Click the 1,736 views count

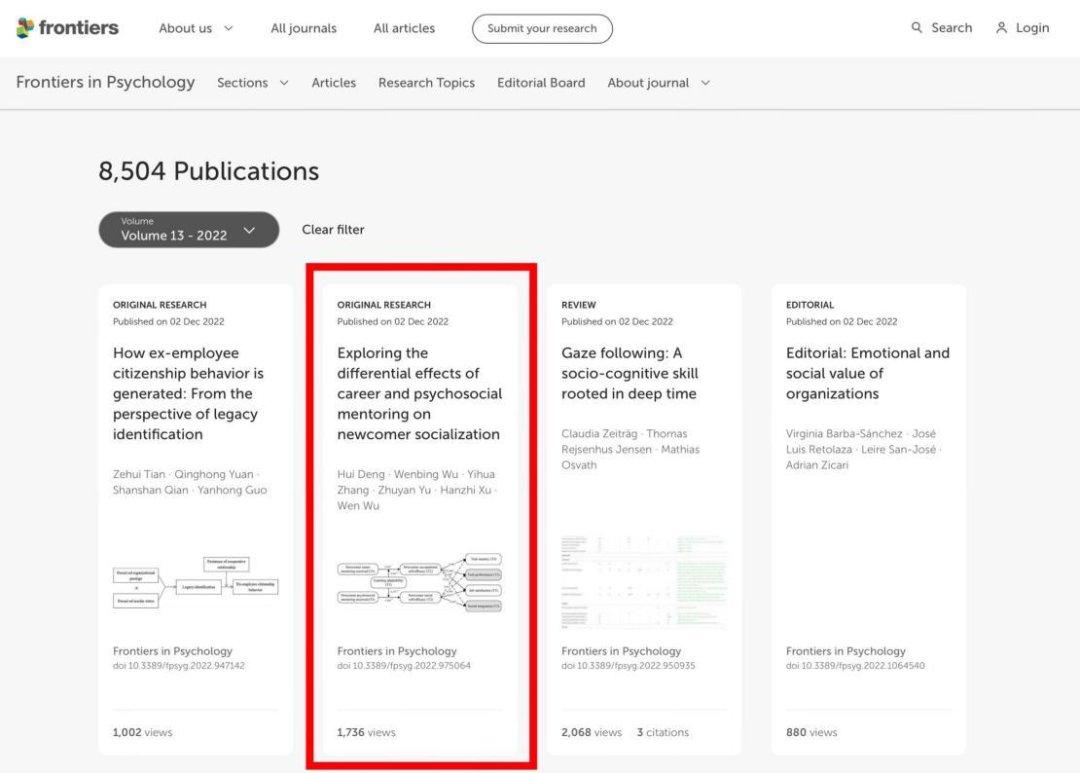click(x=366, y=732)
